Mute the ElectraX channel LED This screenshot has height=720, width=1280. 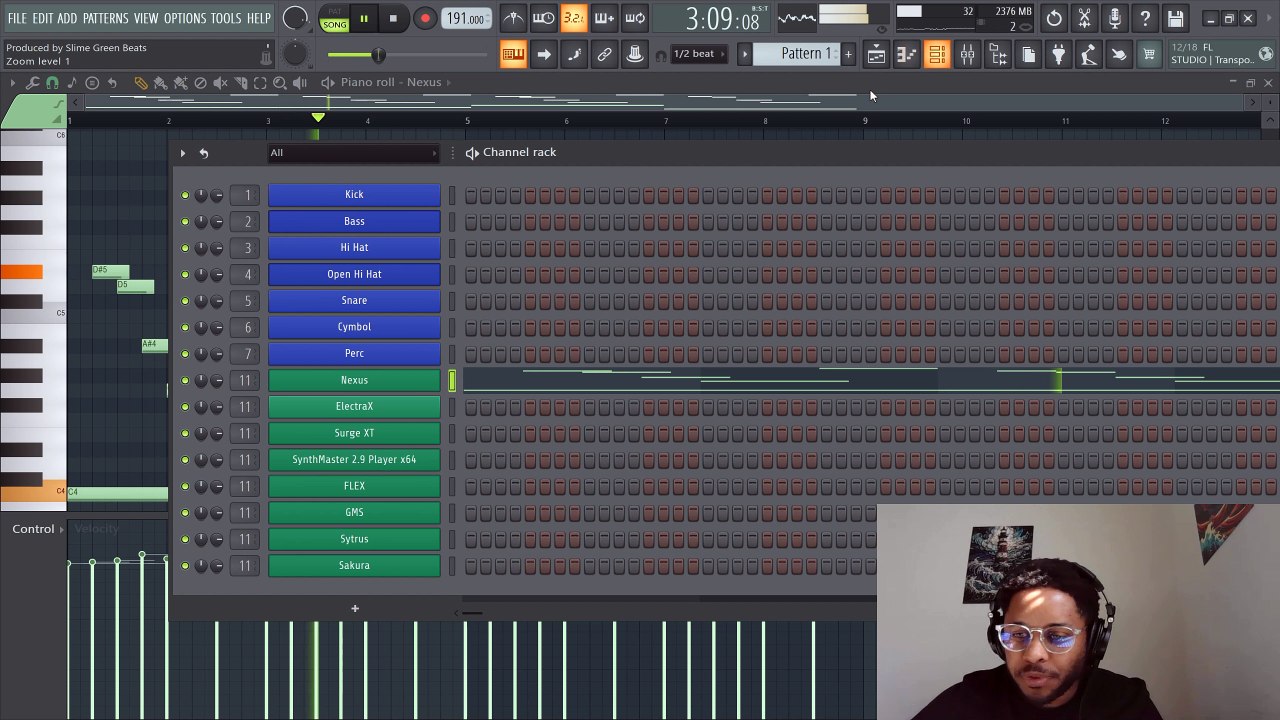coord(185,407)
